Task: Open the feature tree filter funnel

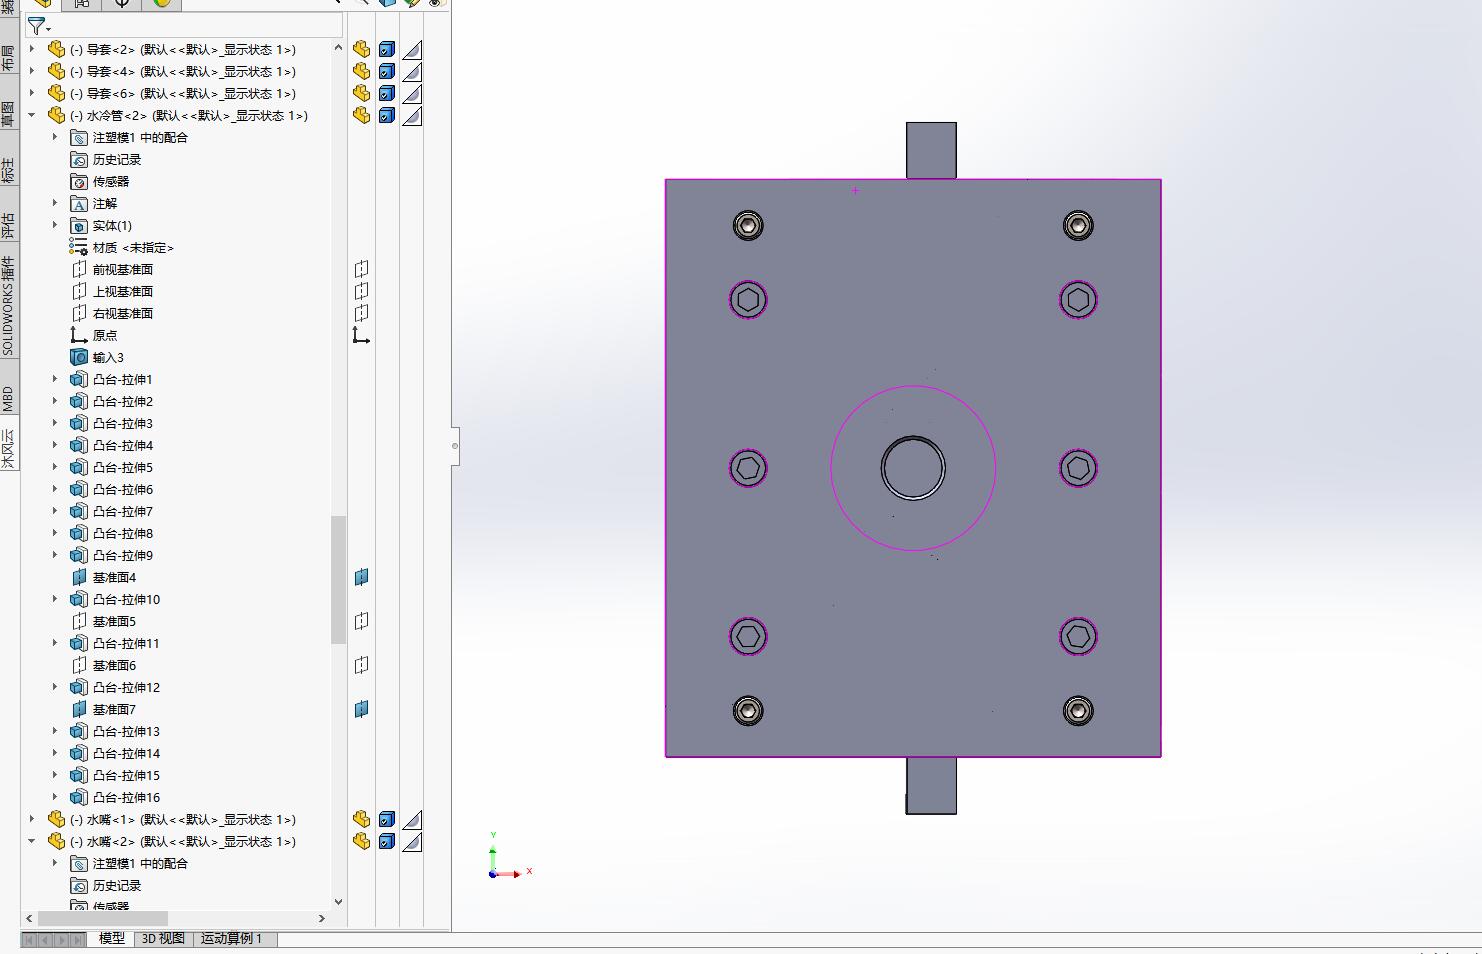Action: (39, 26)
